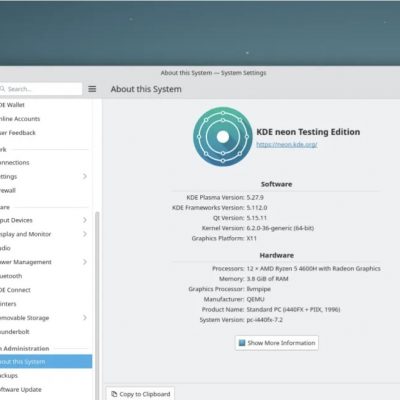Open Firewall settings
Screen dimensions: 400x400
(x=46, y=190)
